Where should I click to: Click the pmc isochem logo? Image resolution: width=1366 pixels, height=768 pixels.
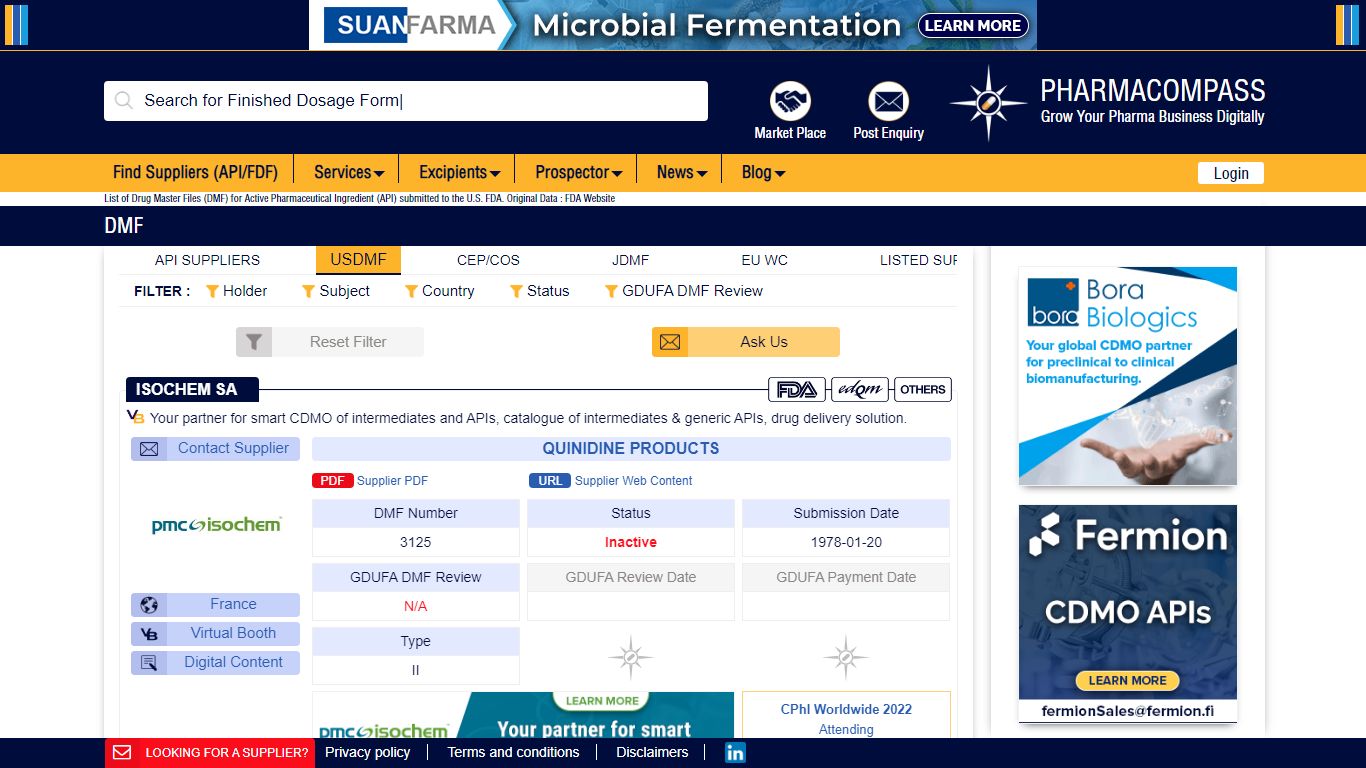216,525
